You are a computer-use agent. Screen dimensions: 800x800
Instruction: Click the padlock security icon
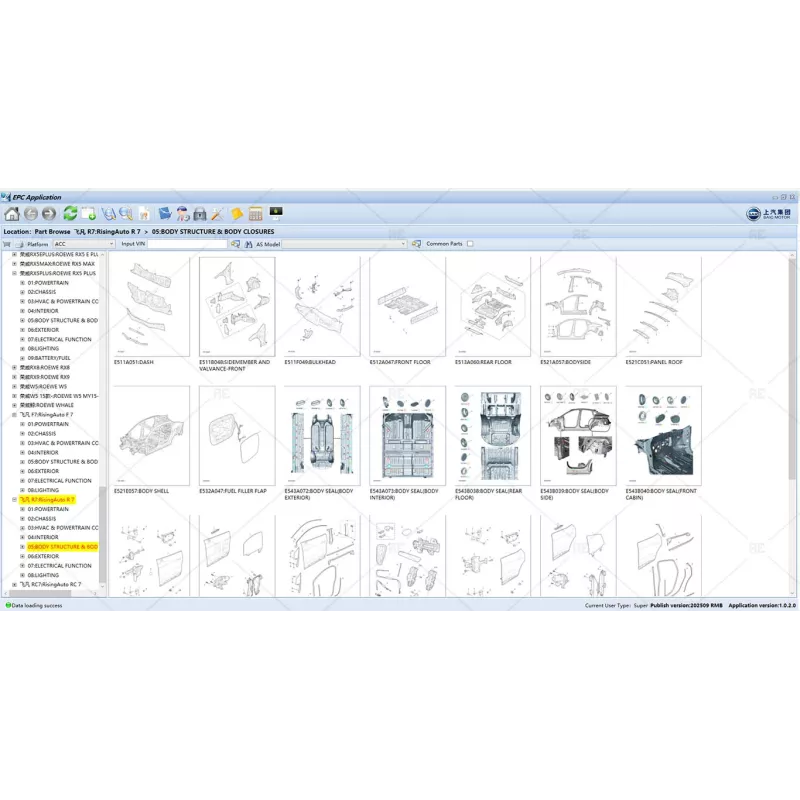coord(199,214)
